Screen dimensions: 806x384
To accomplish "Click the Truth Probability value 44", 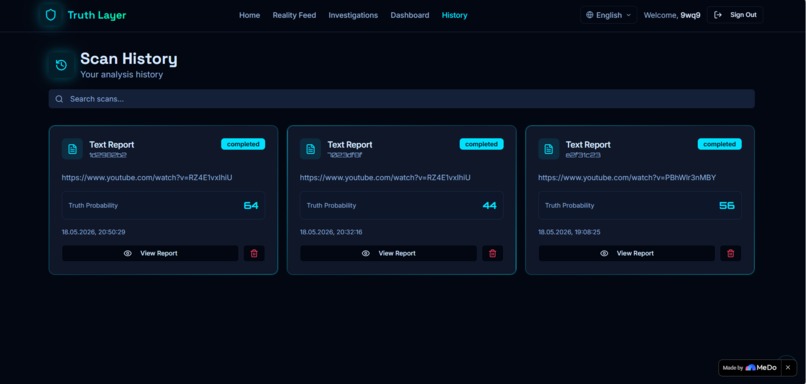I will [489, 206].
